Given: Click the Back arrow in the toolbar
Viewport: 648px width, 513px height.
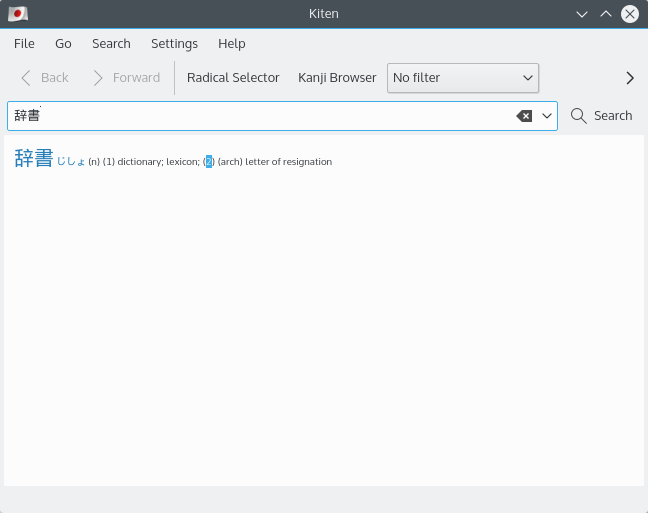Looking at the screenshot, I should pyautogui.click(x=44, y=78).
